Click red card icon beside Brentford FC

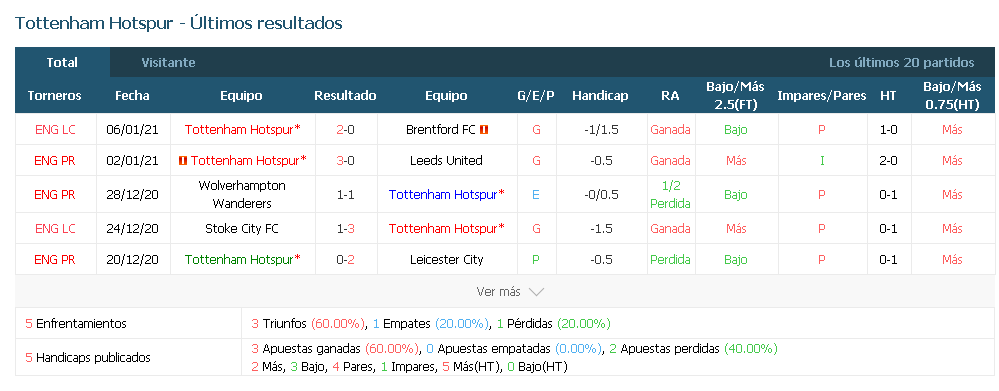484,129
